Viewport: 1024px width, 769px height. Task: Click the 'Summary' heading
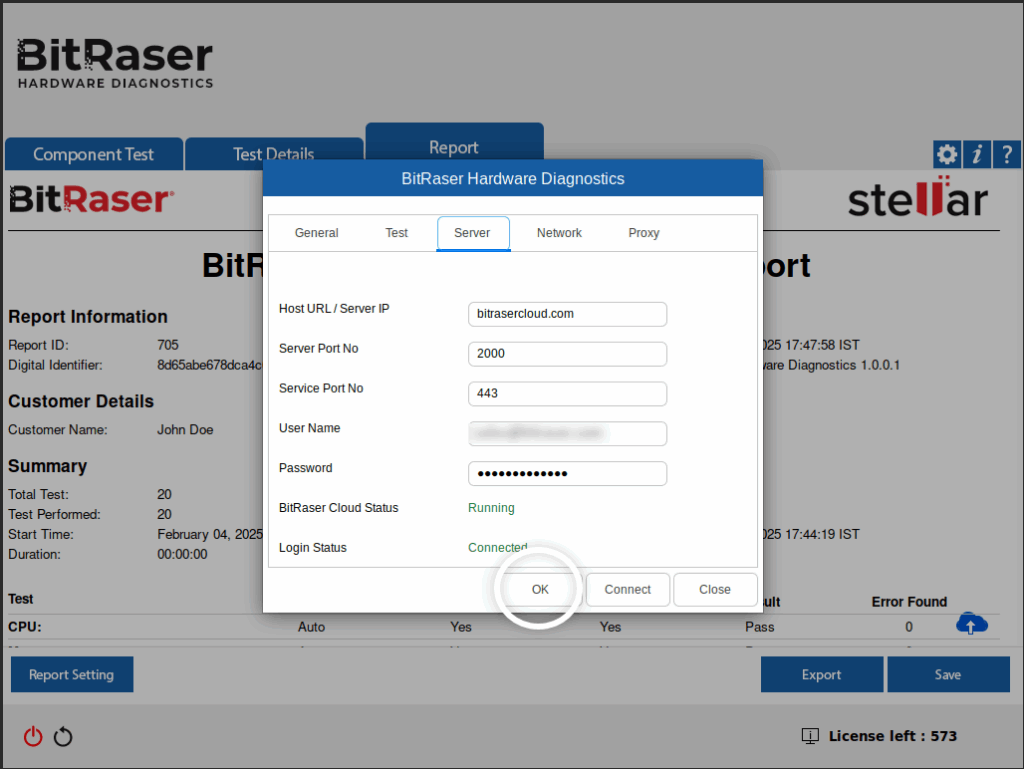48,466
